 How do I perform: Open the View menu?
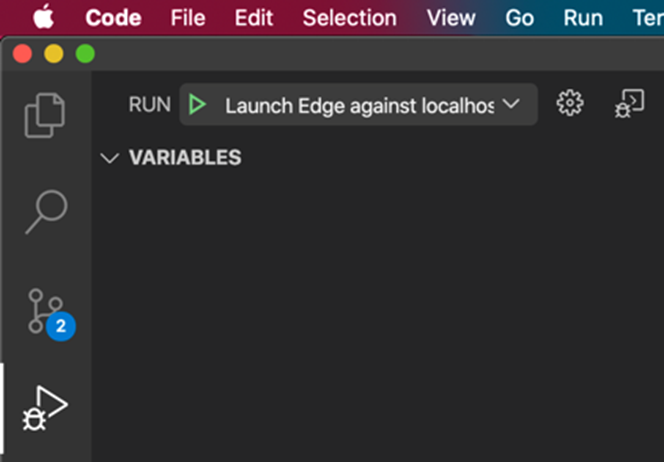point(451,18)
